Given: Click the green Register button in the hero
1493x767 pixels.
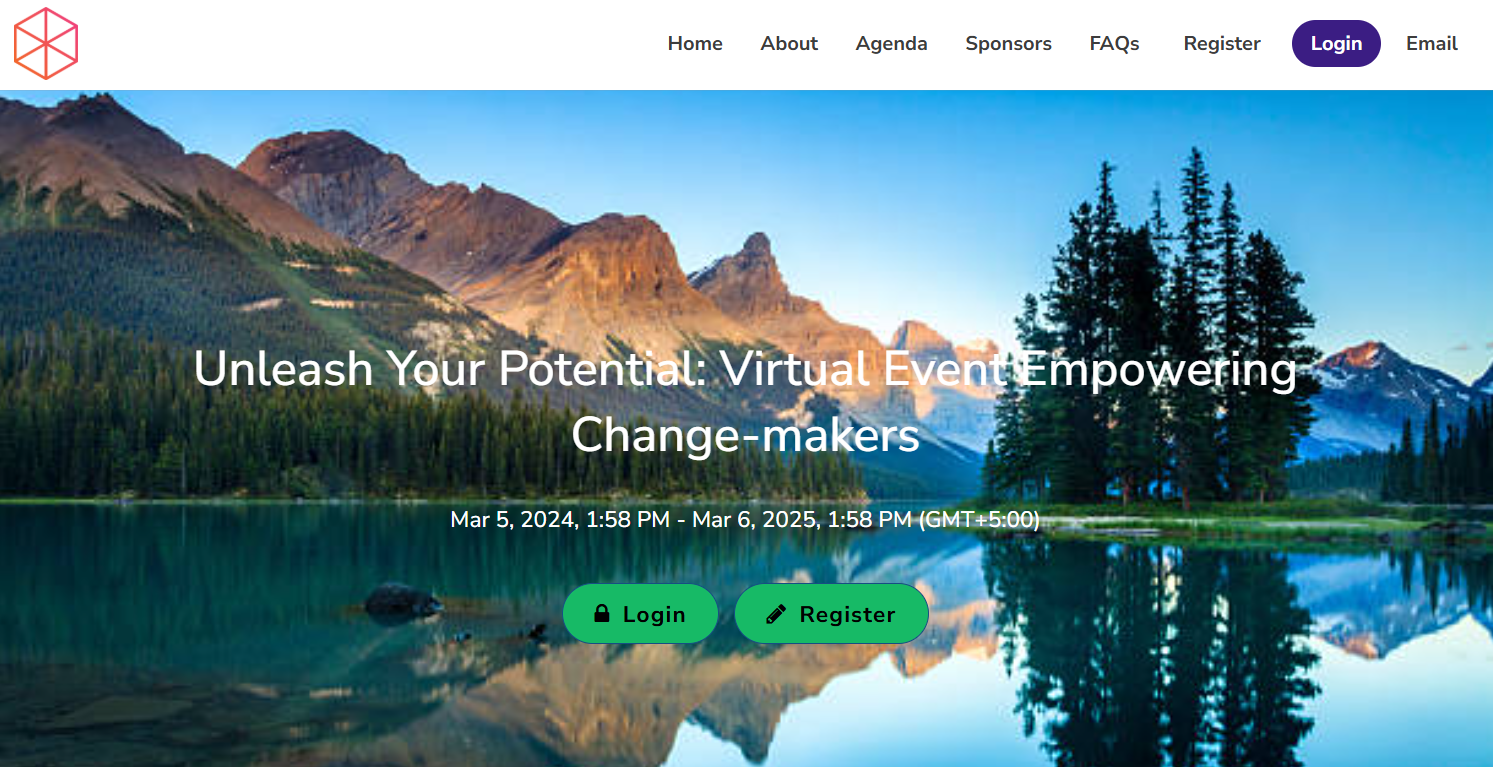Looking at the screenshot, I should [x=831, y=614].
